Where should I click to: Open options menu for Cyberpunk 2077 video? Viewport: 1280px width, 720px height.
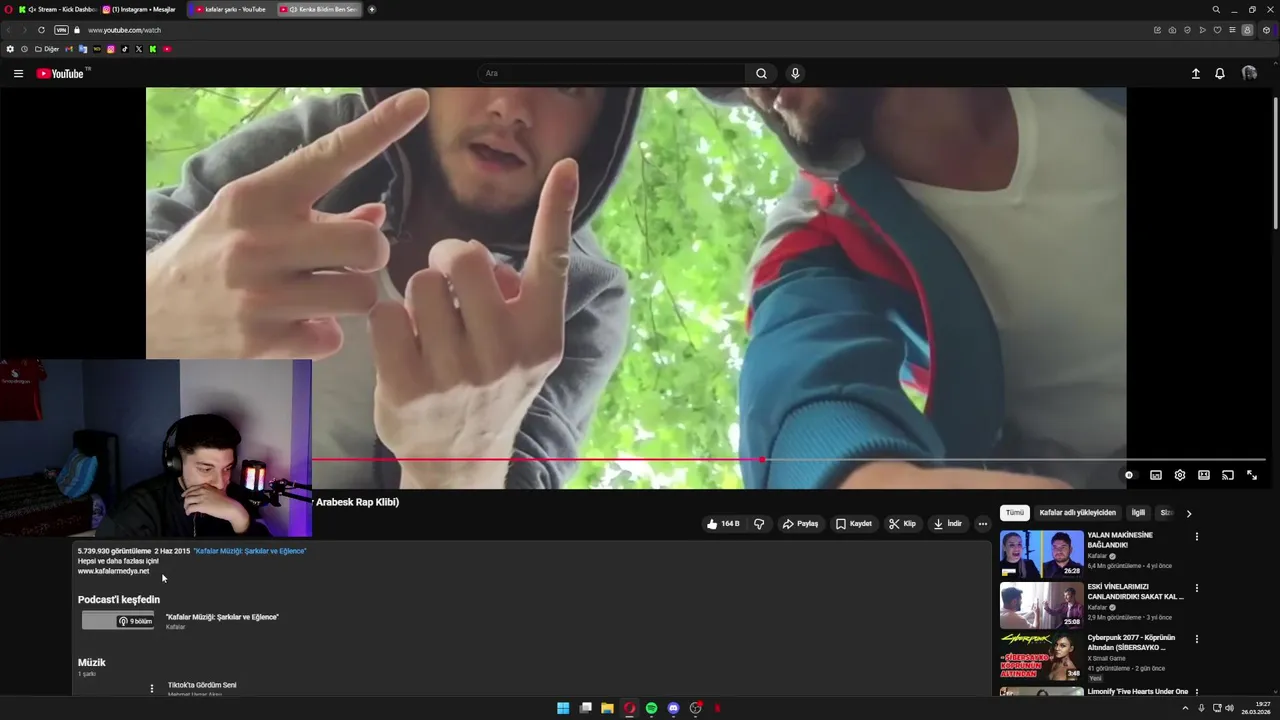coord(1197,639)
